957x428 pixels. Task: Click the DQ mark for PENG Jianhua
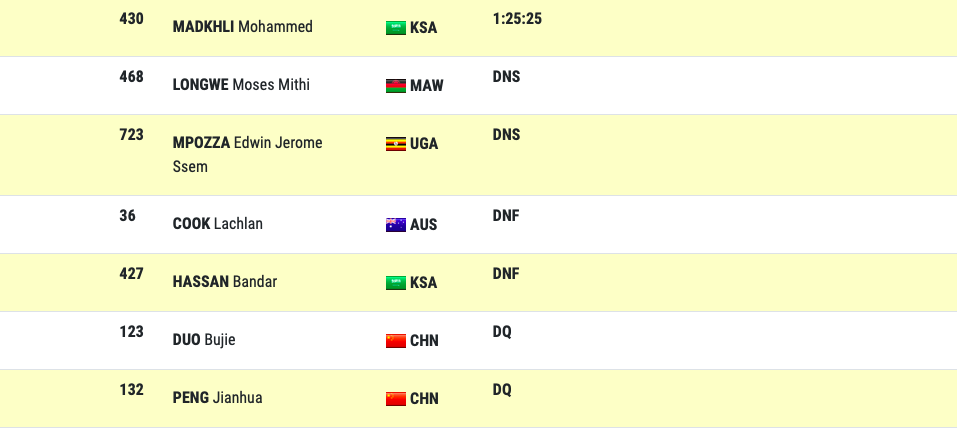click(x=502, y=390)
